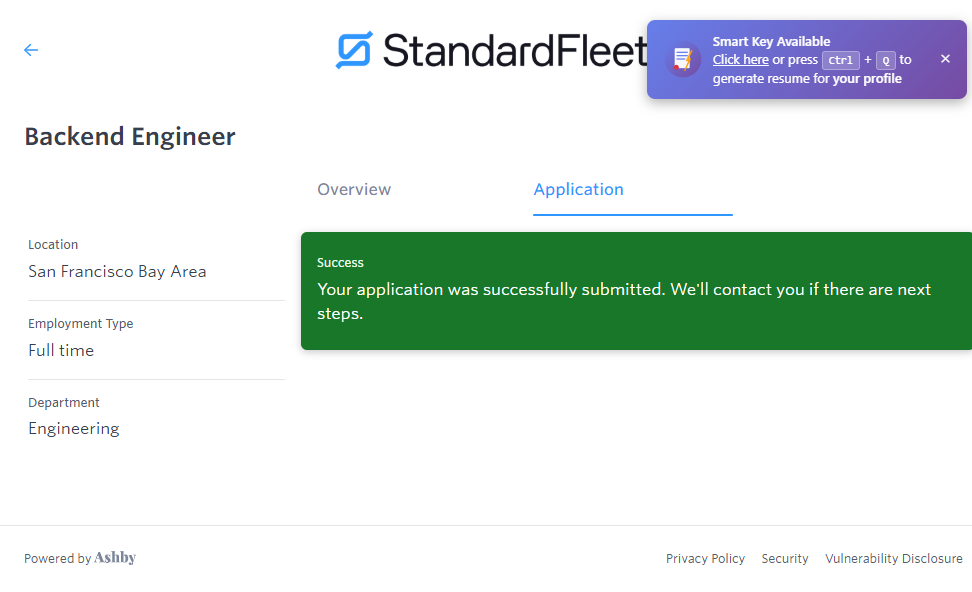Click the Q key badge in popup
The image size is (972, 592).
pos(885,60)
